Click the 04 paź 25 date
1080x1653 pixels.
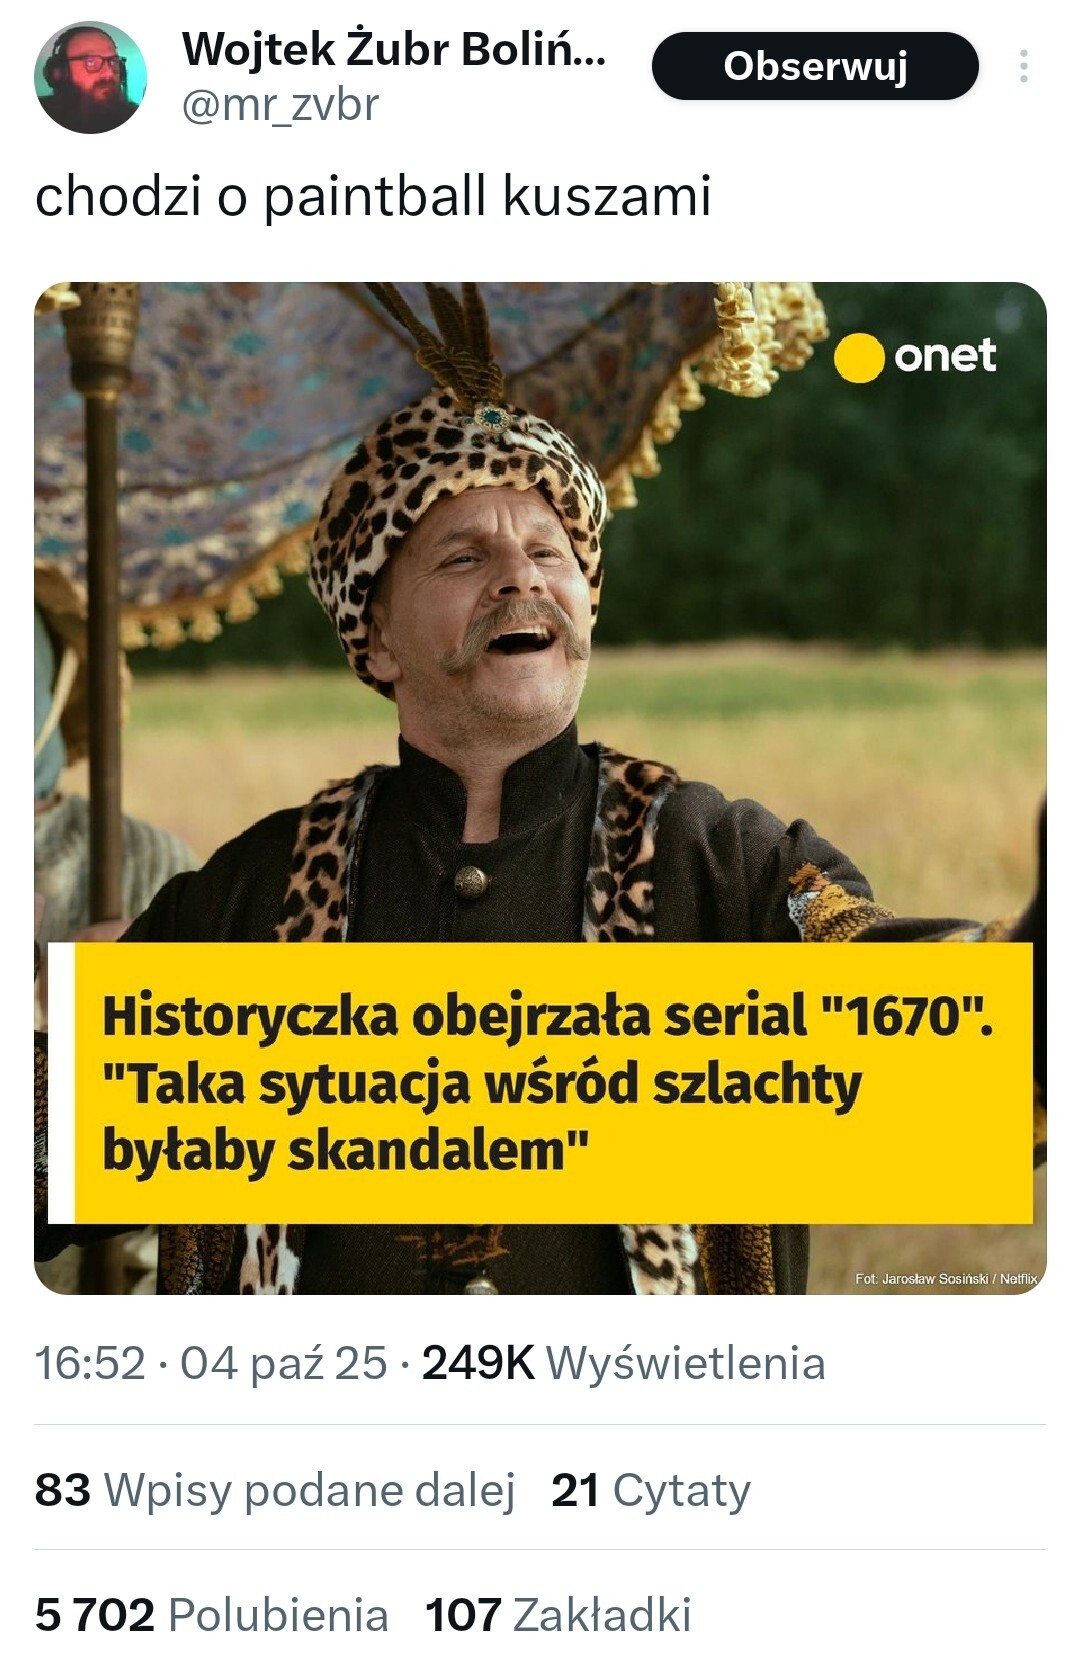tap(283, 1363)
